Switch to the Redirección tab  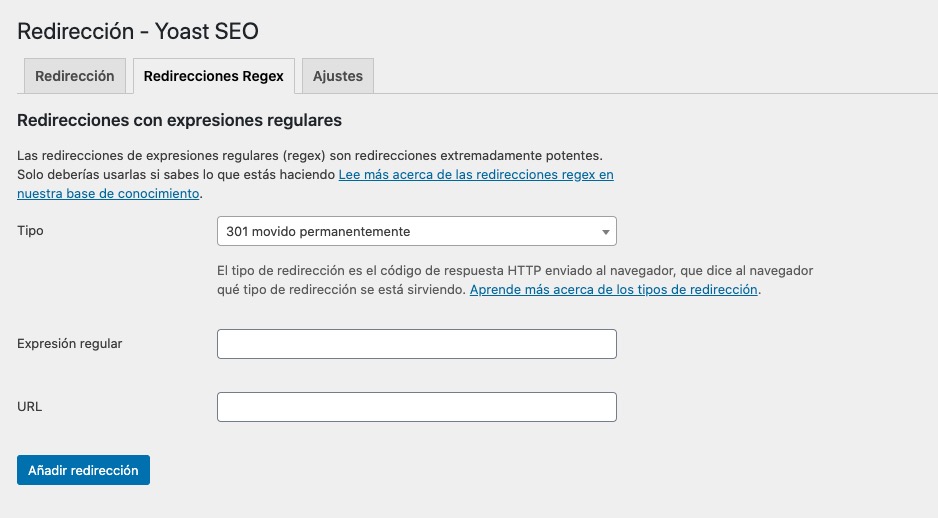(x=74, y=76)
